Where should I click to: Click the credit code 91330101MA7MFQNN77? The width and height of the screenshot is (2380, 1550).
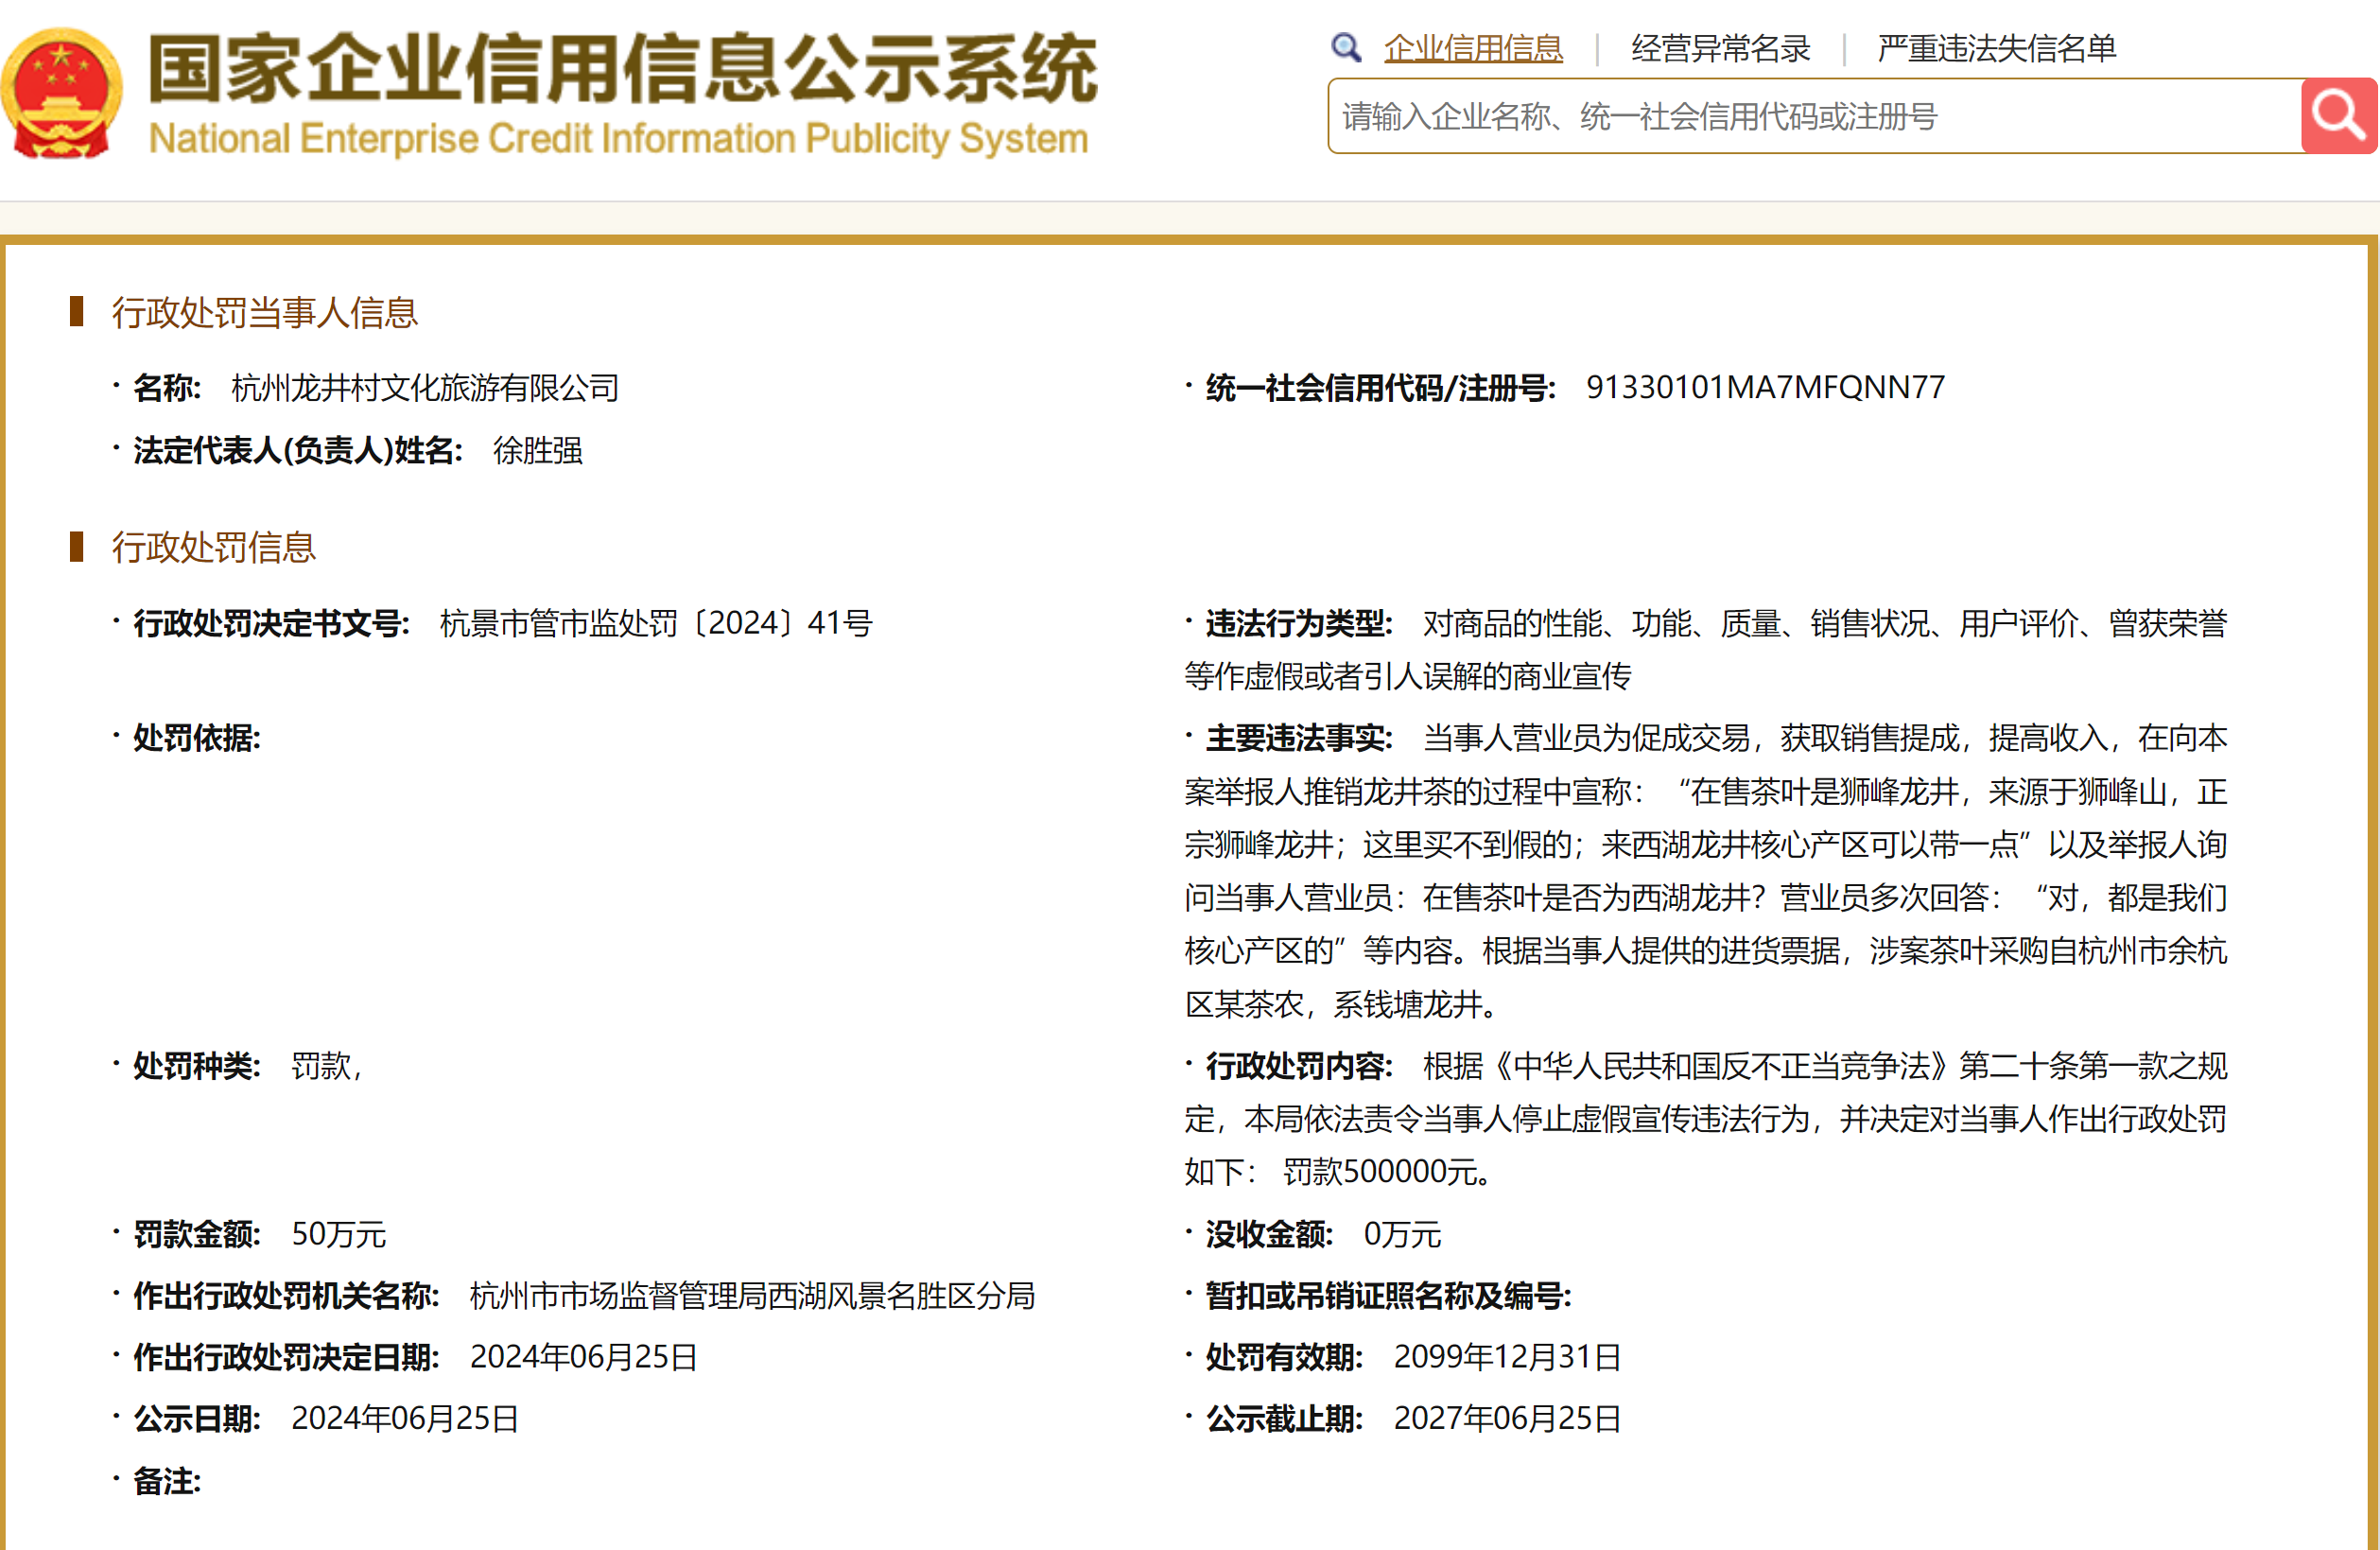pos(1765,387)
